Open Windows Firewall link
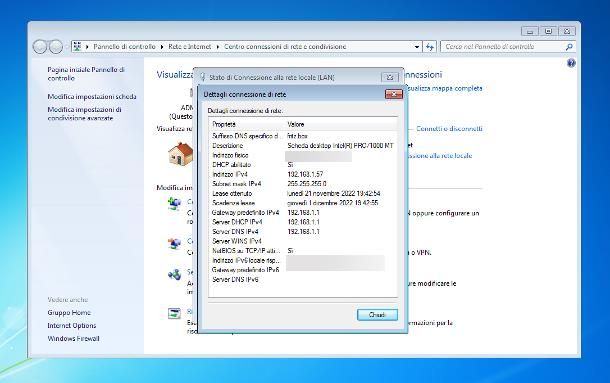The image size is (610, 383). coord(74,339)
